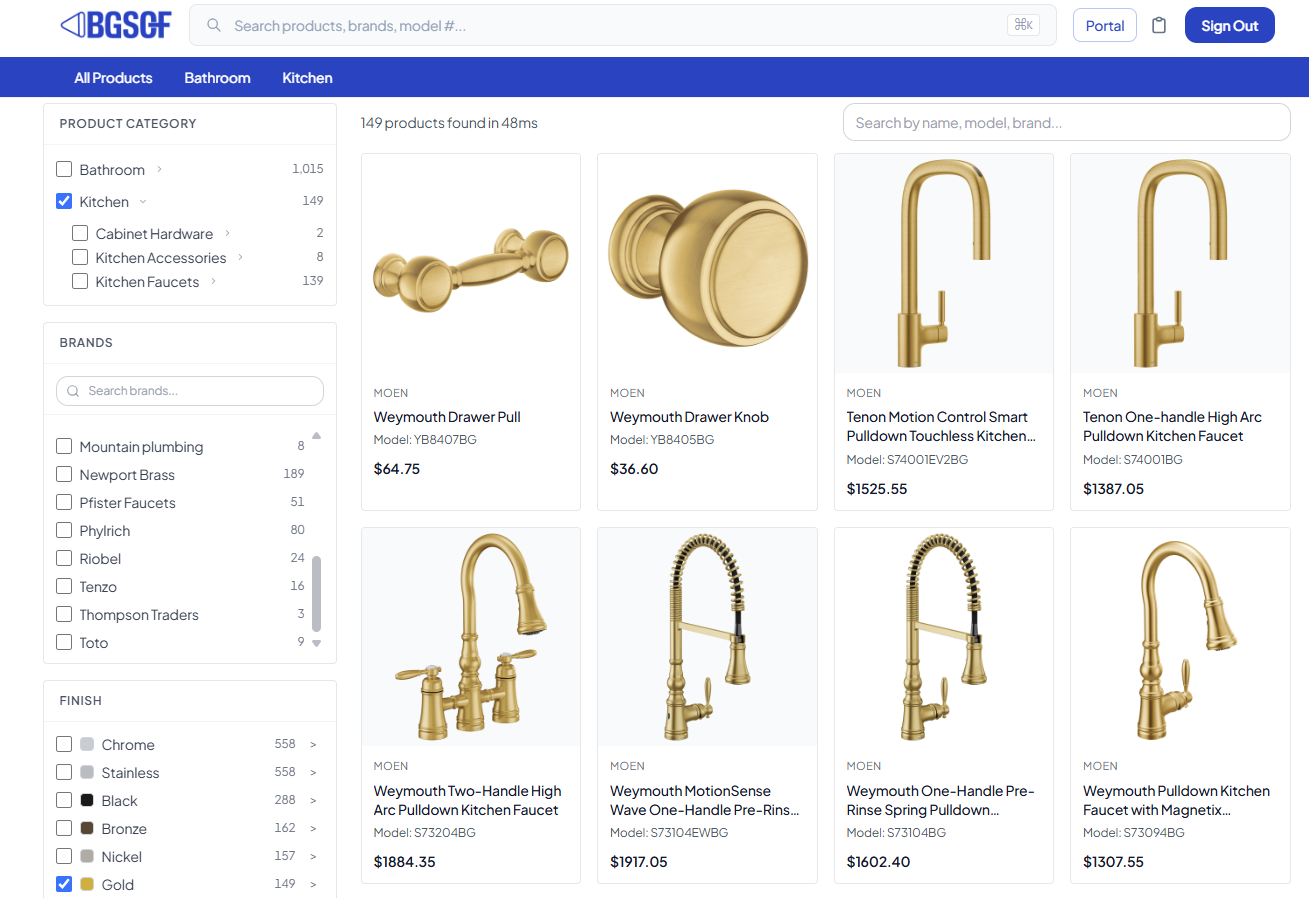Open the Weymouth Drawer Pull image
Image resolution: width=1309 pixels, height=898 pixels.
[471, 263]
